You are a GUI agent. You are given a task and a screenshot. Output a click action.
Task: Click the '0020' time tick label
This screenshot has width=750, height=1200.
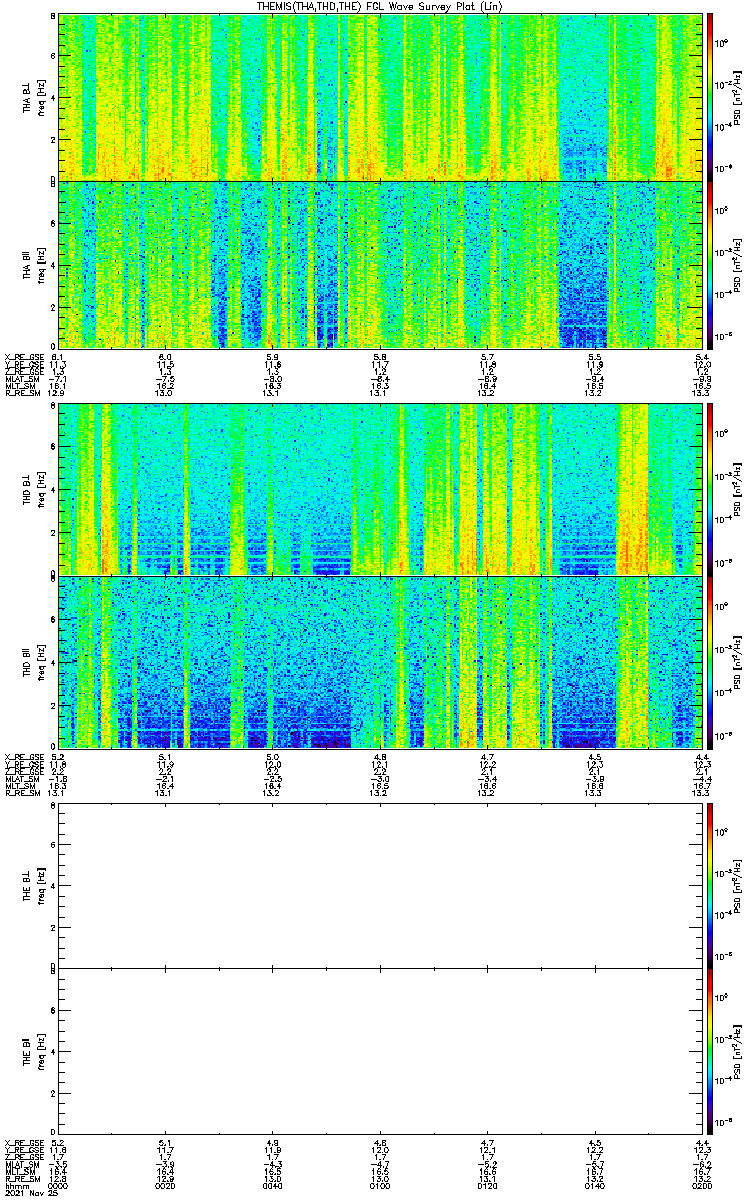pyautogui.click(x=165, y=1186)
